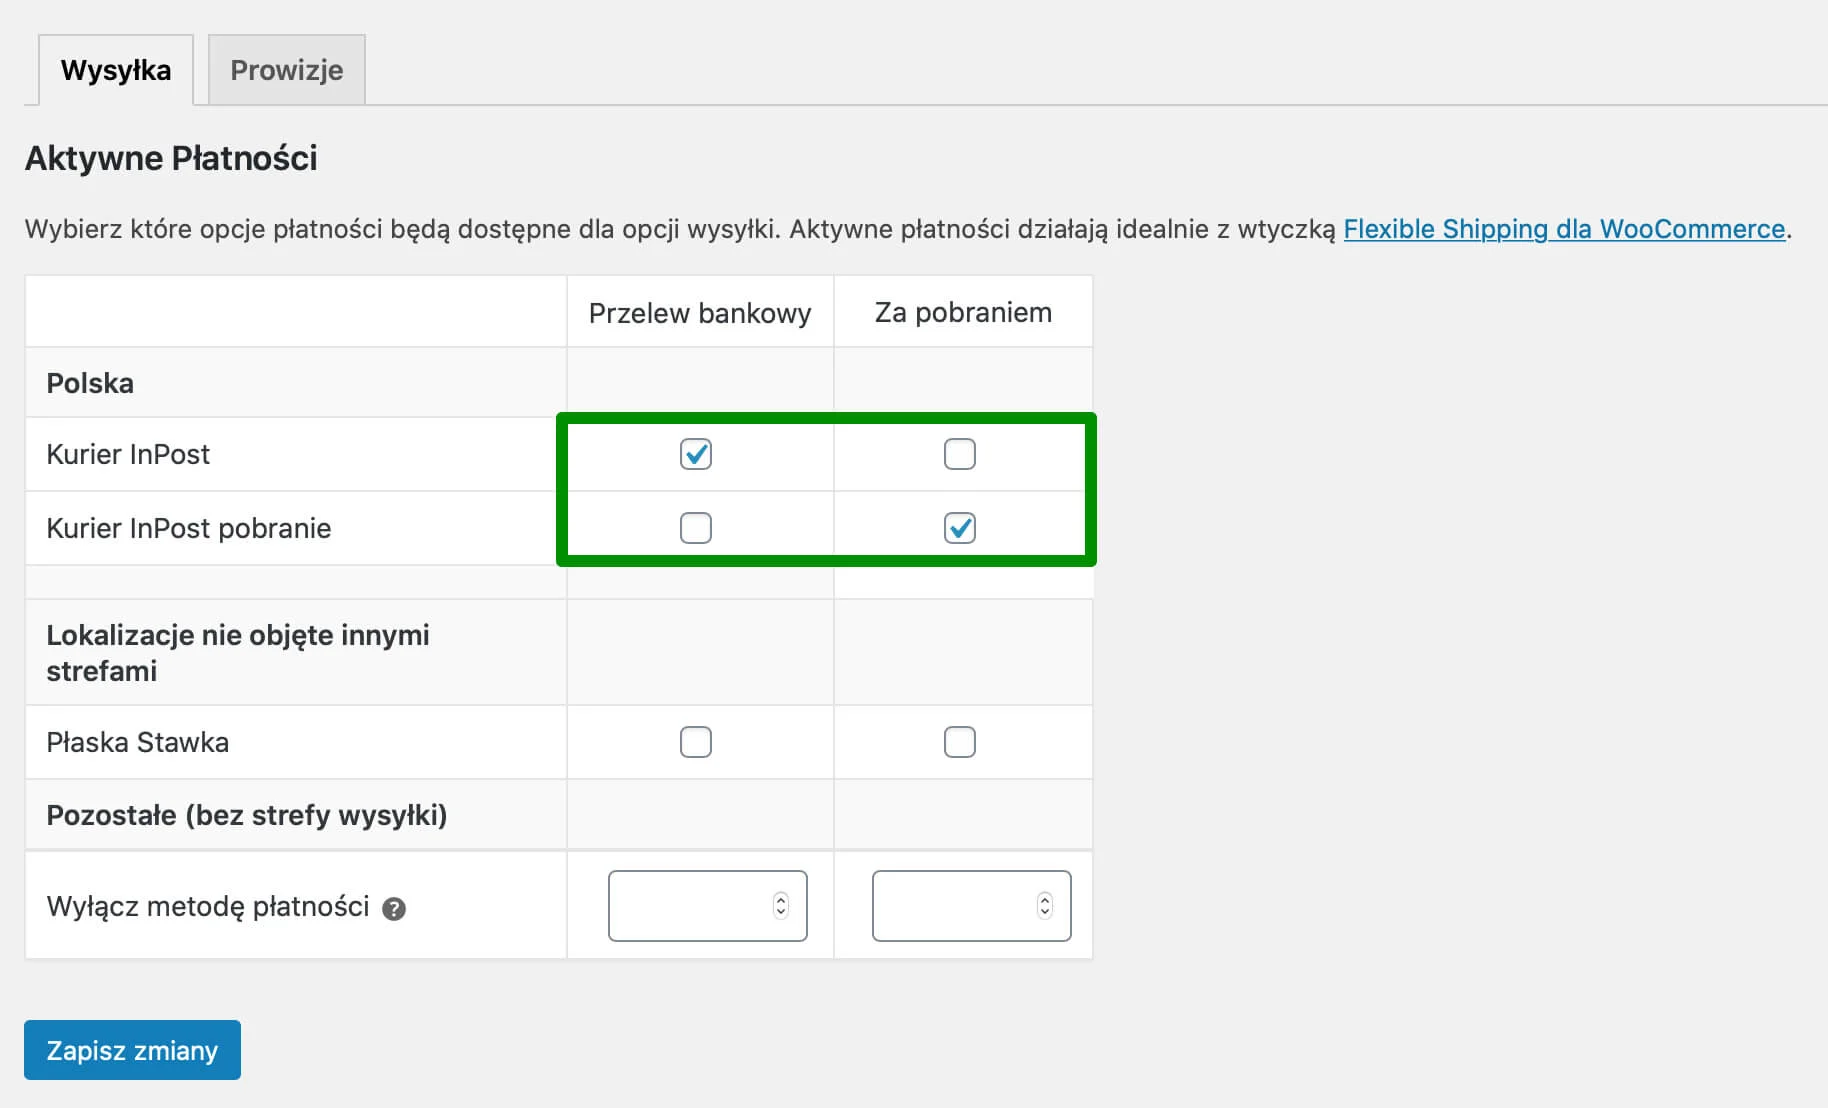Open the Flexible Shipping dla WooCommerce link
Image resolution: width=1828 pixels, height=1108 pixels.
pos(1564,229)
